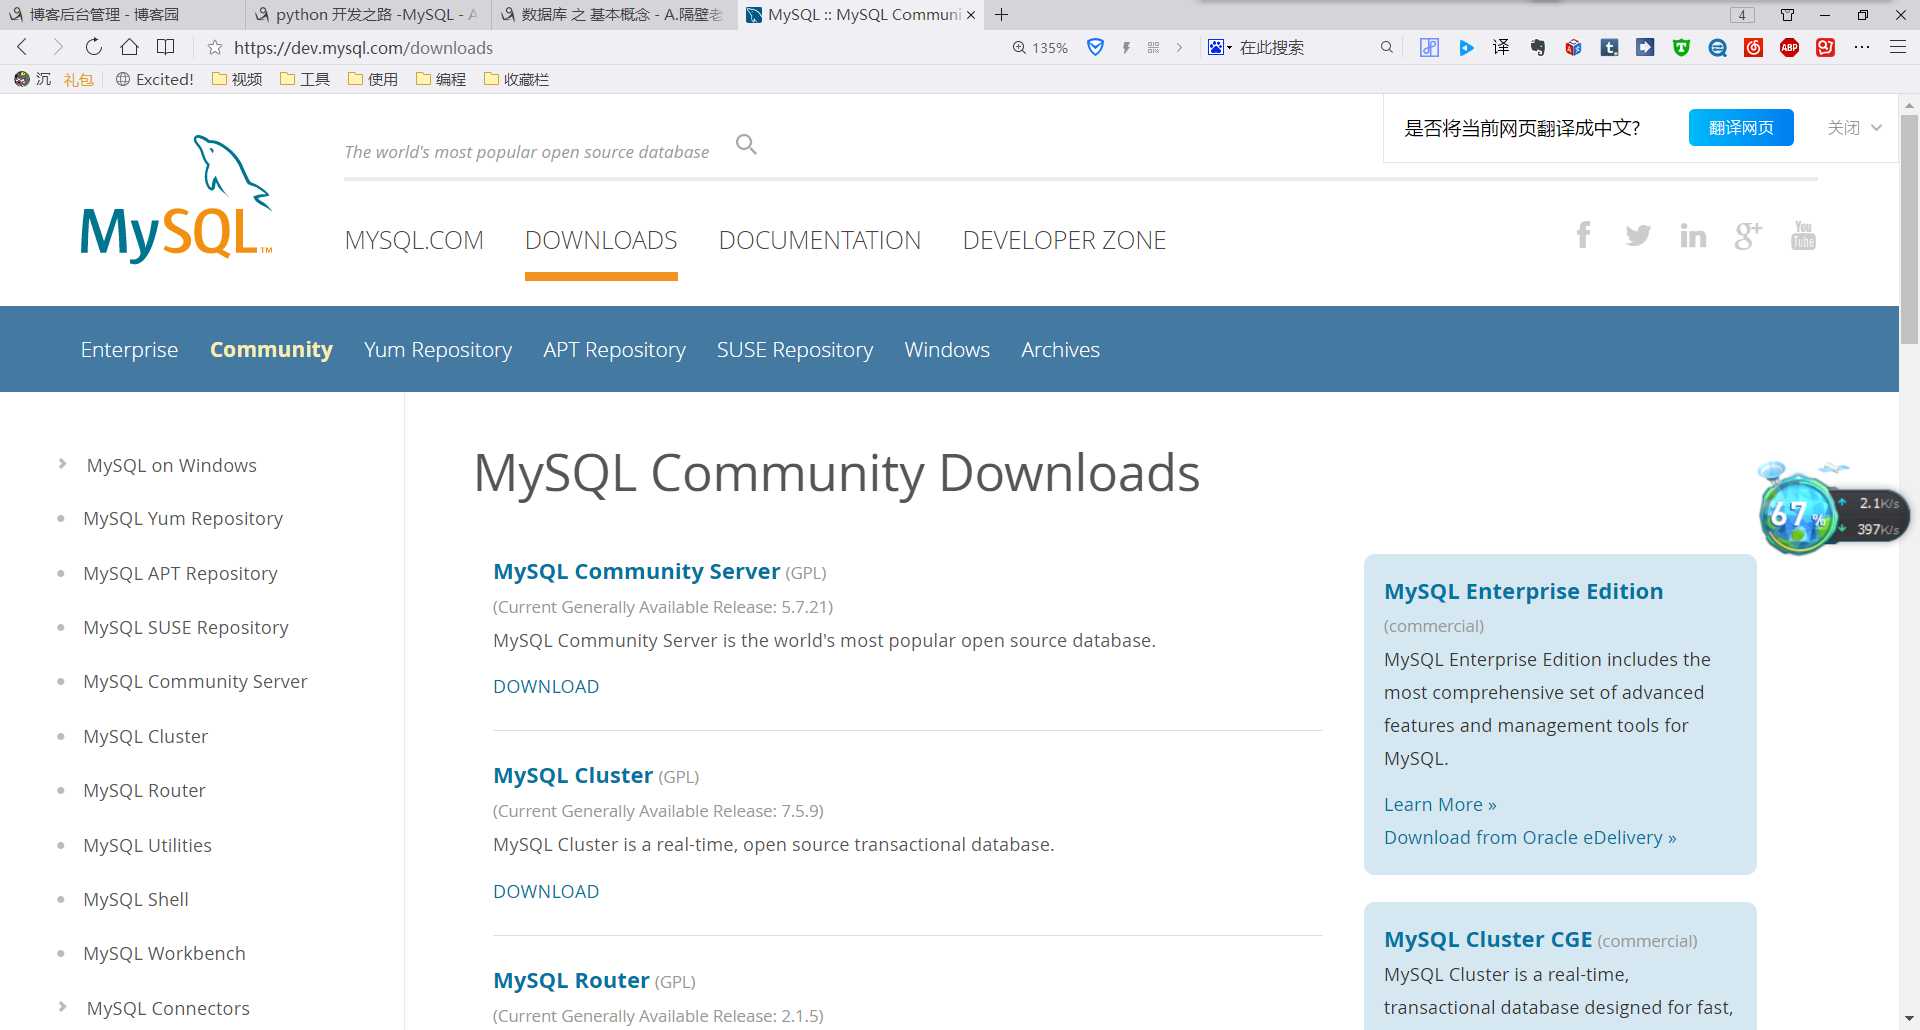Bookmark this page with the star icon

click(x=214, y=47)
